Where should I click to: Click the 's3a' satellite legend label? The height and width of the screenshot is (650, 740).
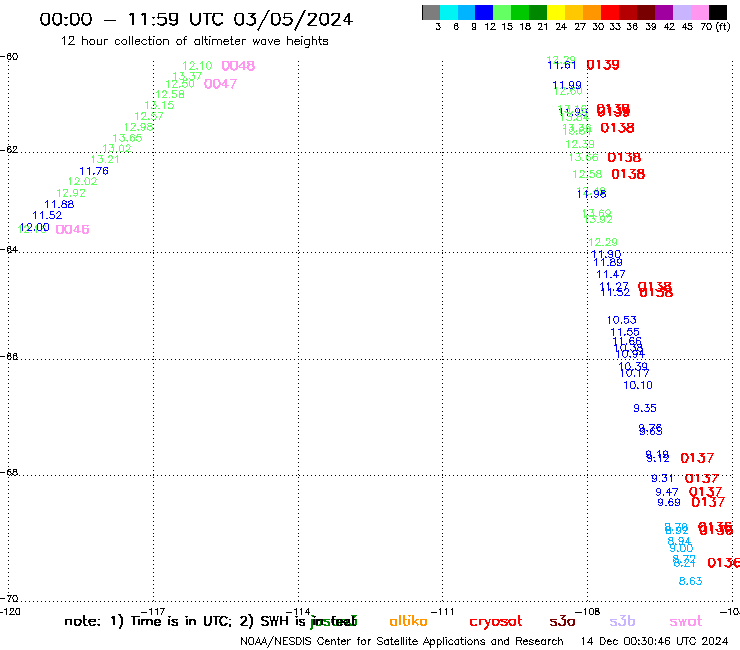562,622
